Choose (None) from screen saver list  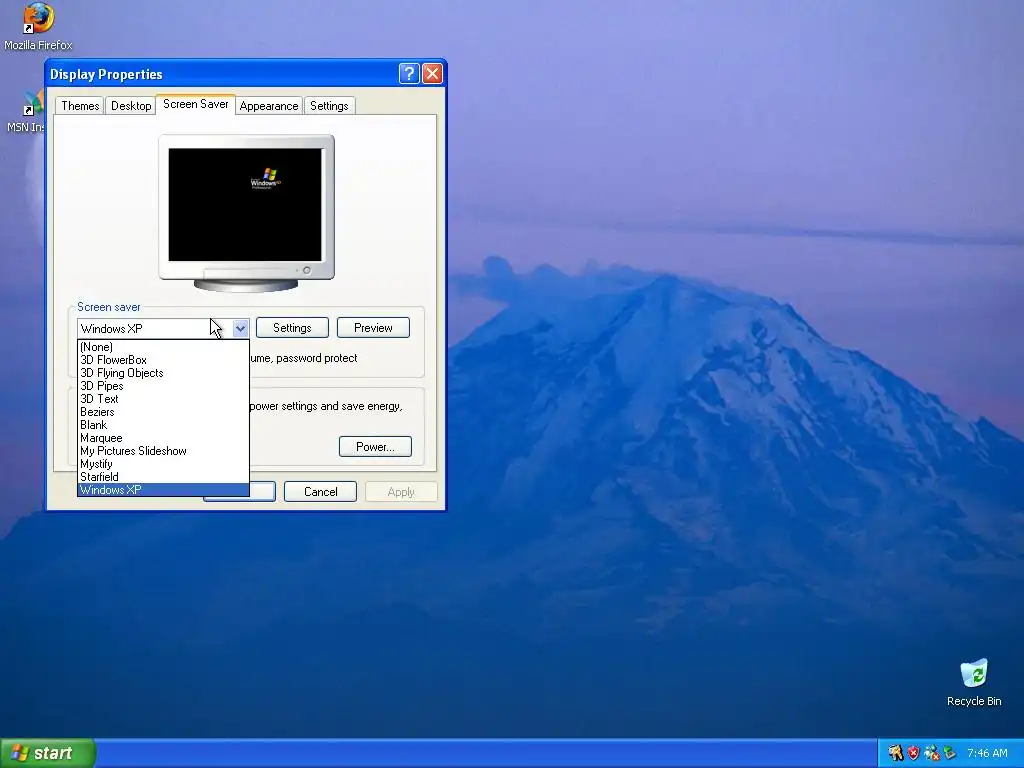[x=163, y=347]
